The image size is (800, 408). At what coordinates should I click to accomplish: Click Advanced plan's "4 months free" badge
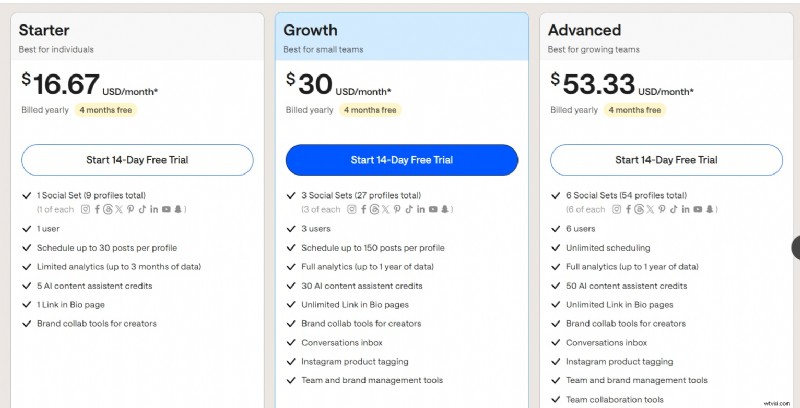tap(634, 110)
